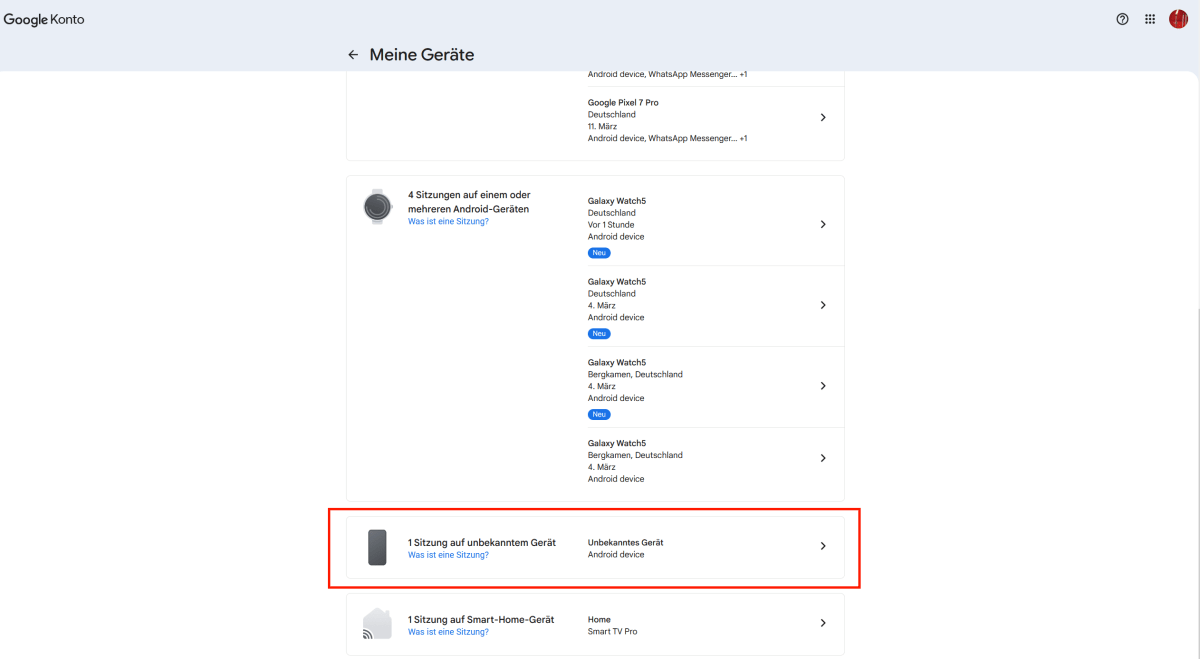This screenshot has height=659, width=1200.
Task: Click 'Vor 1 Stunde' Galaxy Watch5 entry
Action: (611, 225)
